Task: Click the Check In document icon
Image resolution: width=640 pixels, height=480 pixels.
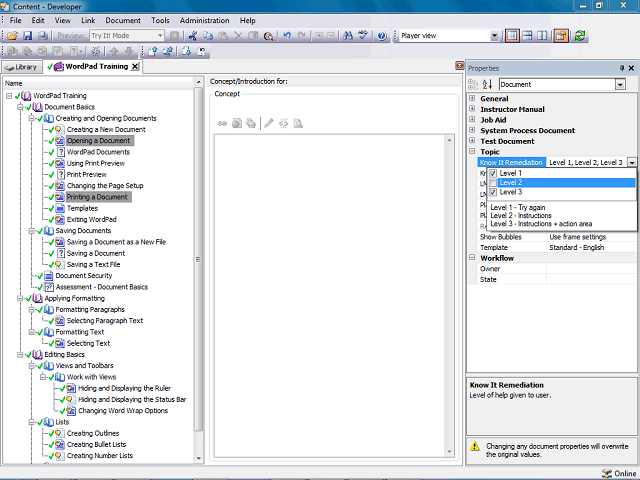Action: 153,51
